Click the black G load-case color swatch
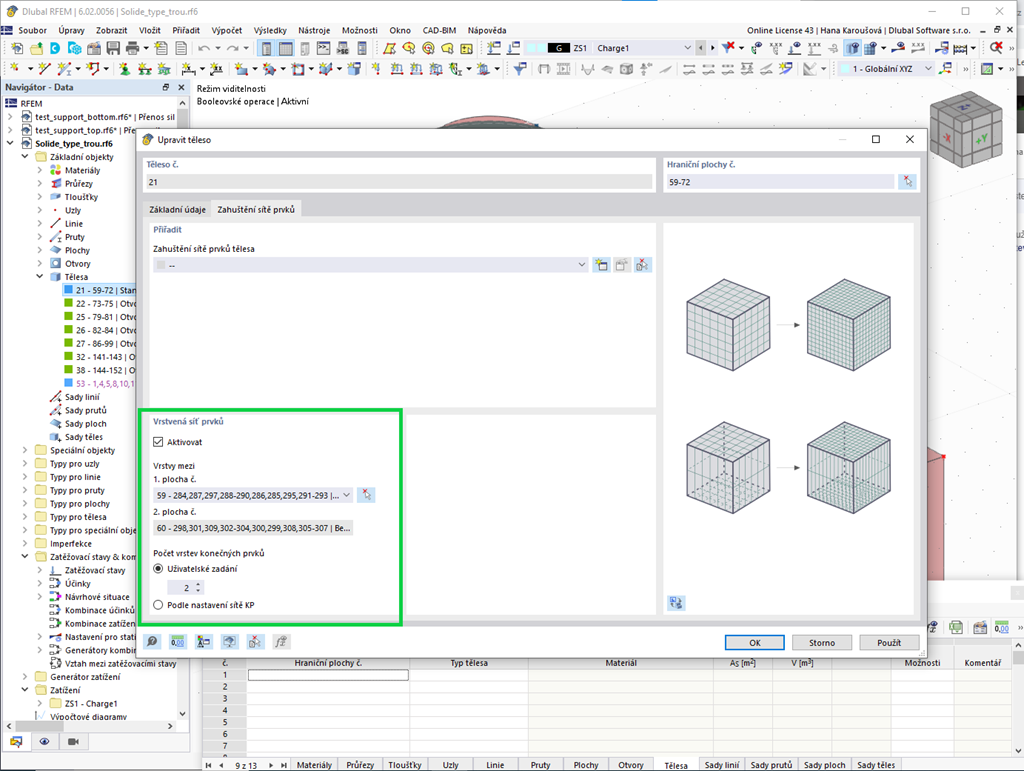The image size is (1024, 771). (x=558, y=48)
